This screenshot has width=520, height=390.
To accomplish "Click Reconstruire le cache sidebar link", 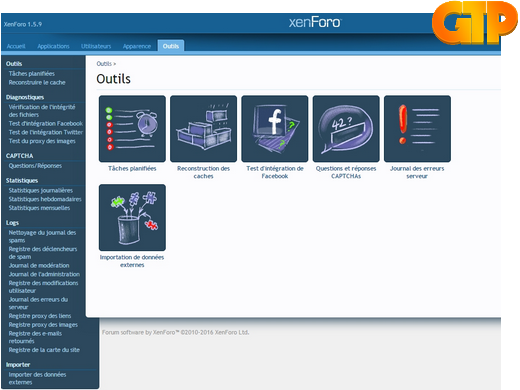I will [37, 82].
